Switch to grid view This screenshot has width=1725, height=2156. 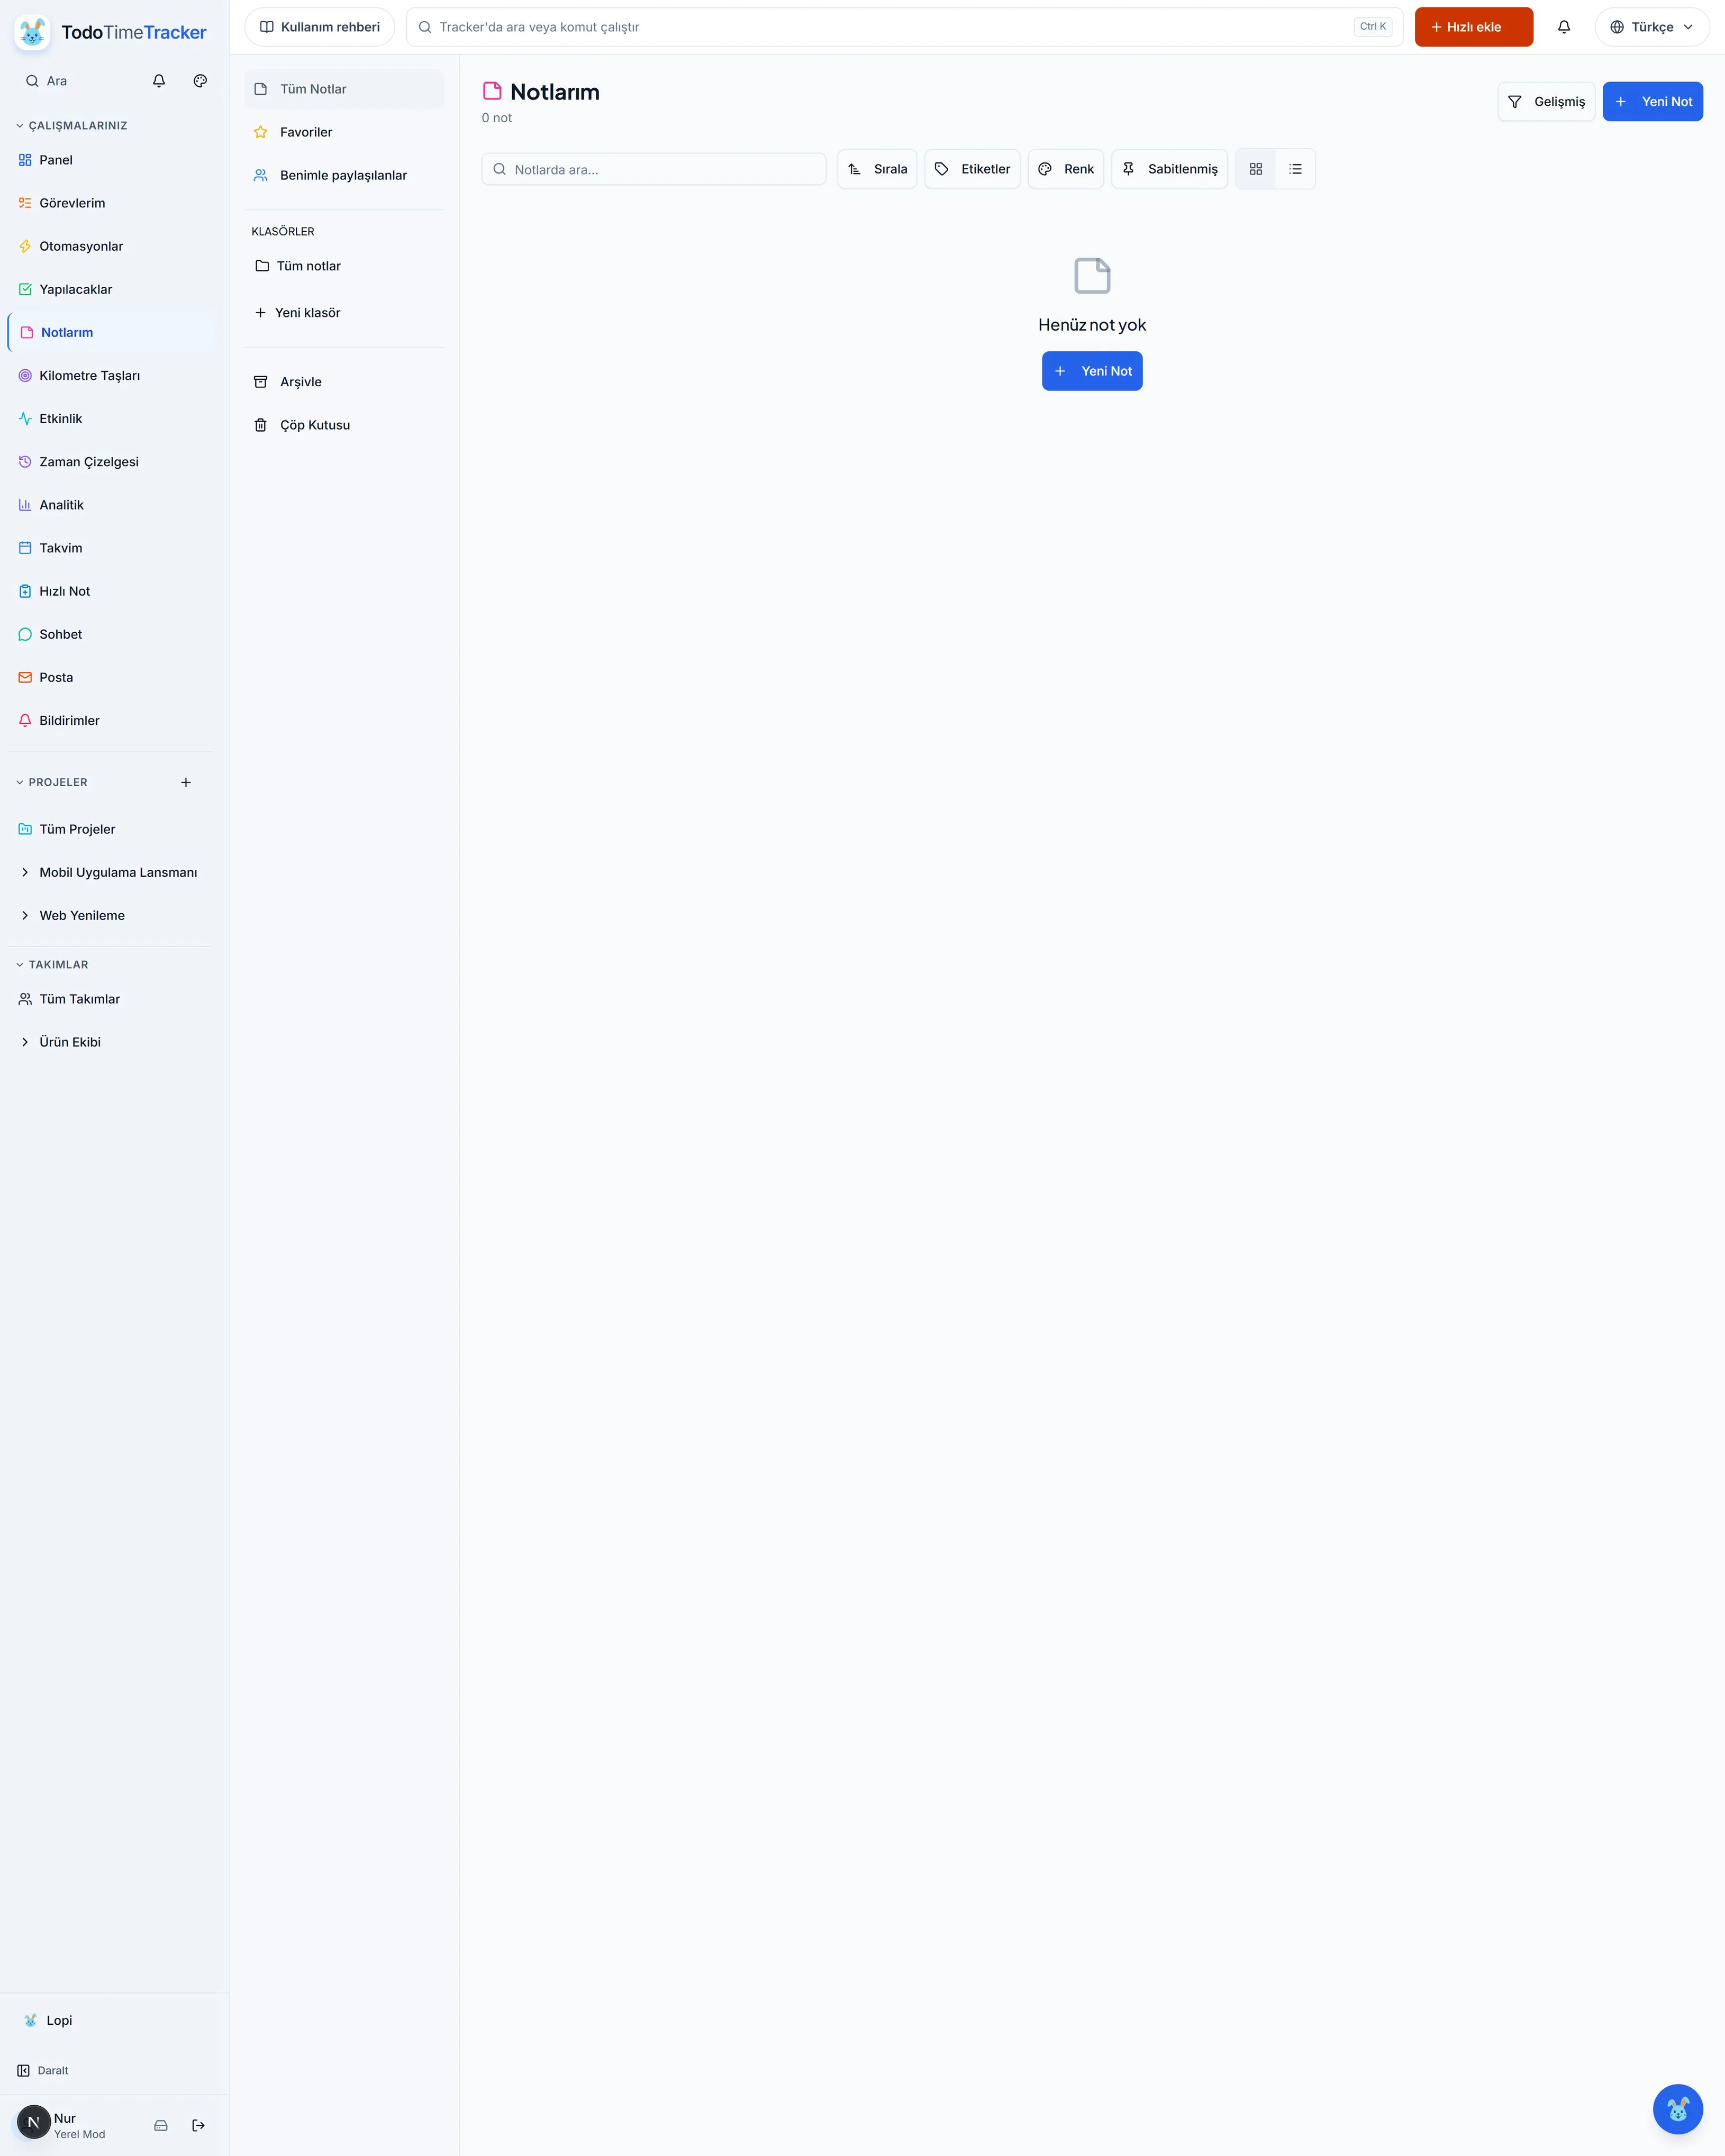pos(1256,169)
